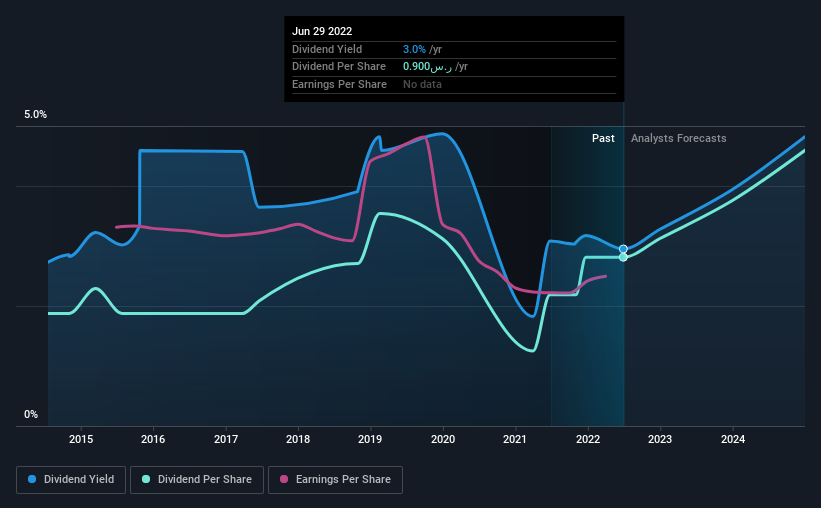Click the 2017 x-axis label
Image resolution: width=821 pixels, height=508 pixels.
point(226,439)
